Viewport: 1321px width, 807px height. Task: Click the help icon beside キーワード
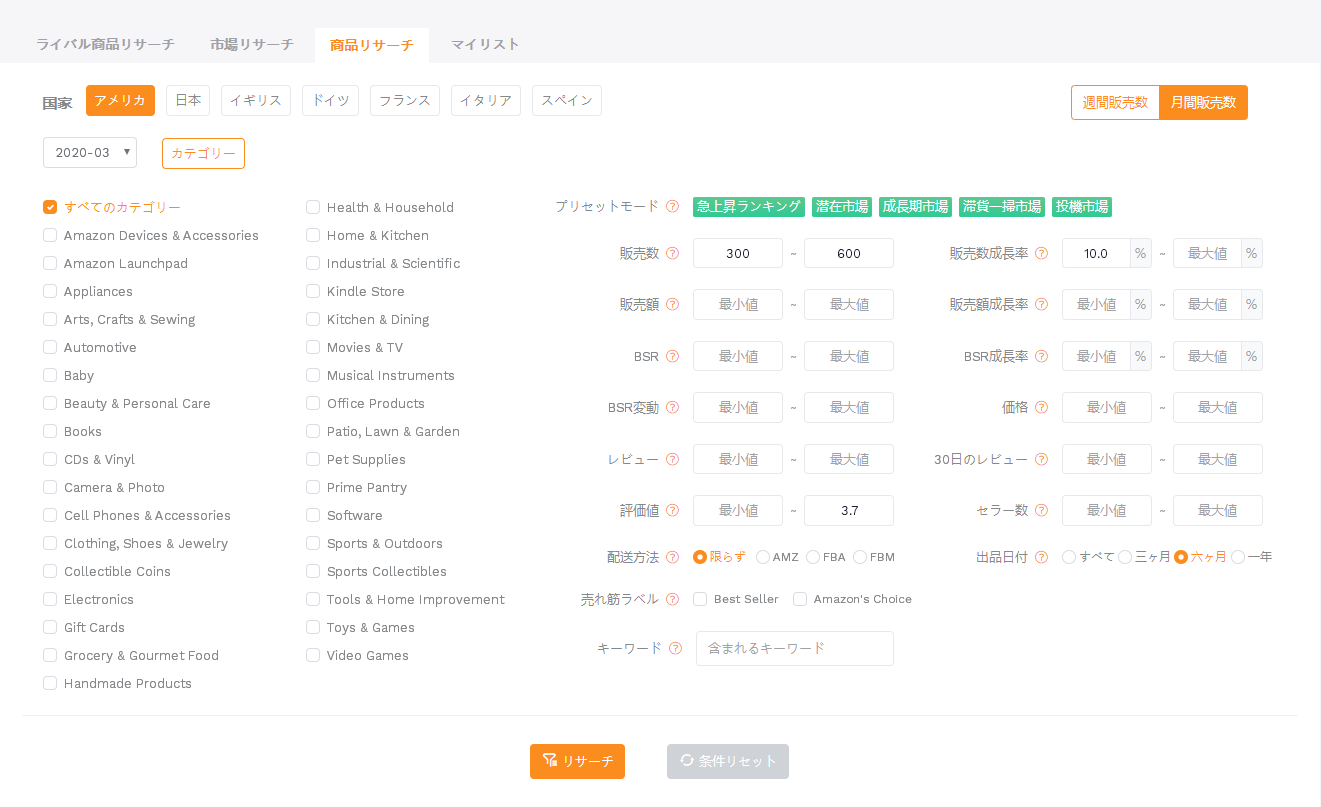click(x=675, y=648)
